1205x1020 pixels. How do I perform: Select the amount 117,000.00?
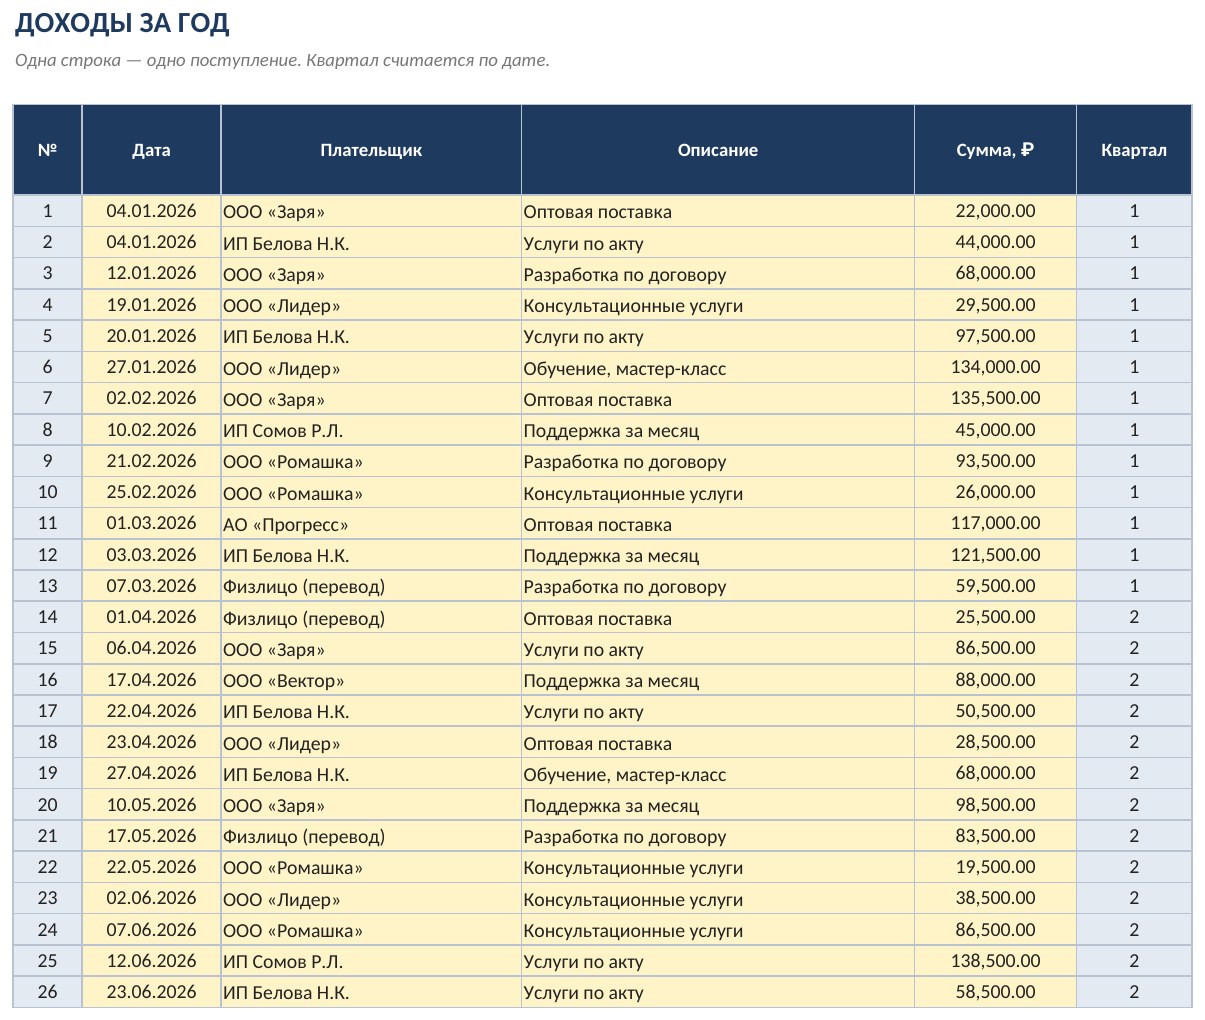coord(996,523)
